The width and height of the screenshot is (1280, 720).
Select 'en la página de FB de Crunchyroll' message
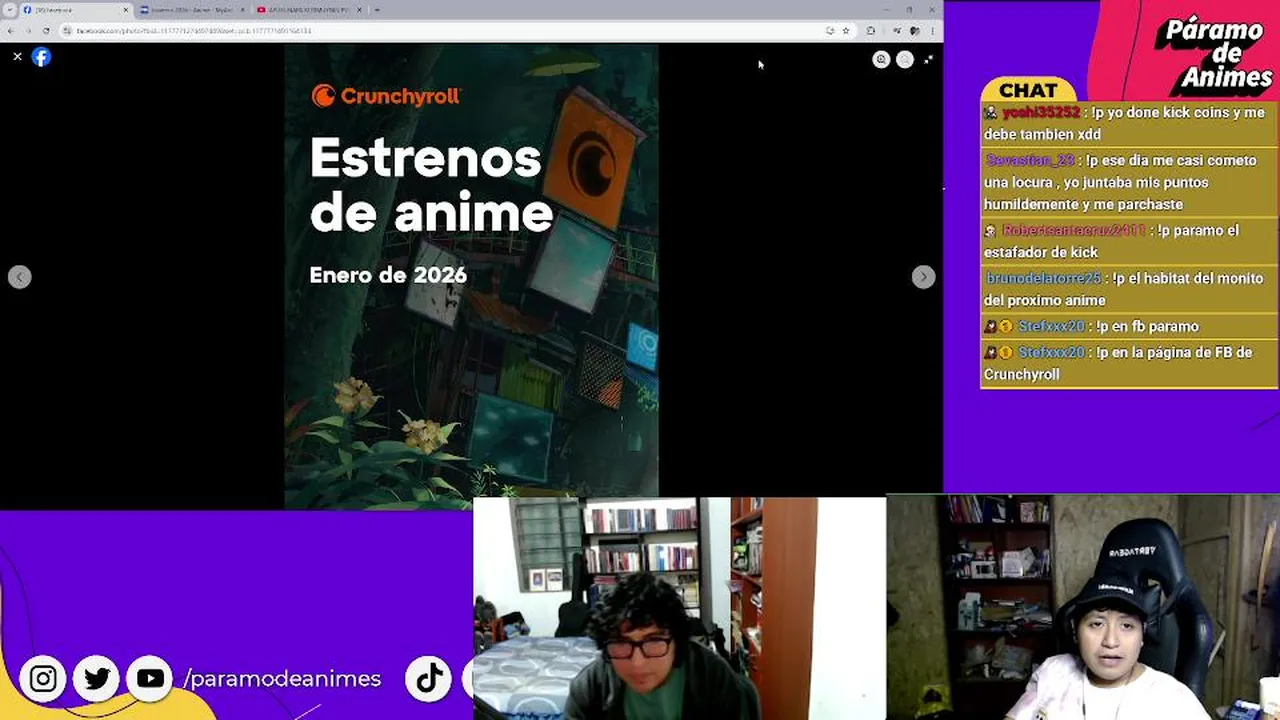(x=1130, y=363)
